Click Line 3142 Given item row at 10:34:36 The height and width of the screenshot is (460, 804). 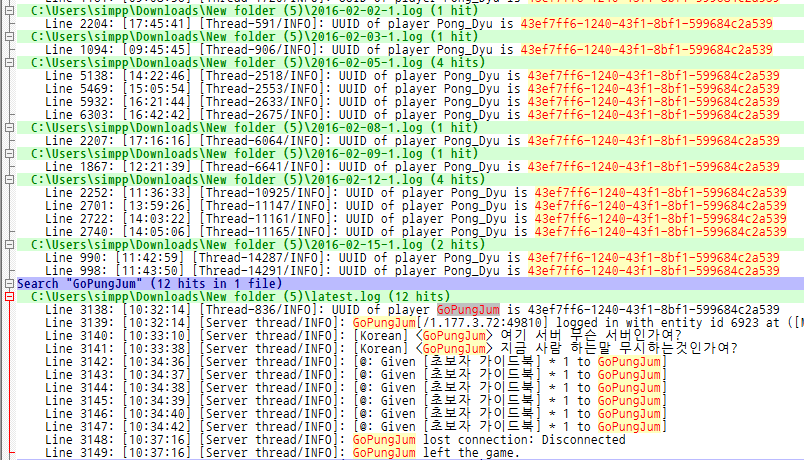[356, 362]
